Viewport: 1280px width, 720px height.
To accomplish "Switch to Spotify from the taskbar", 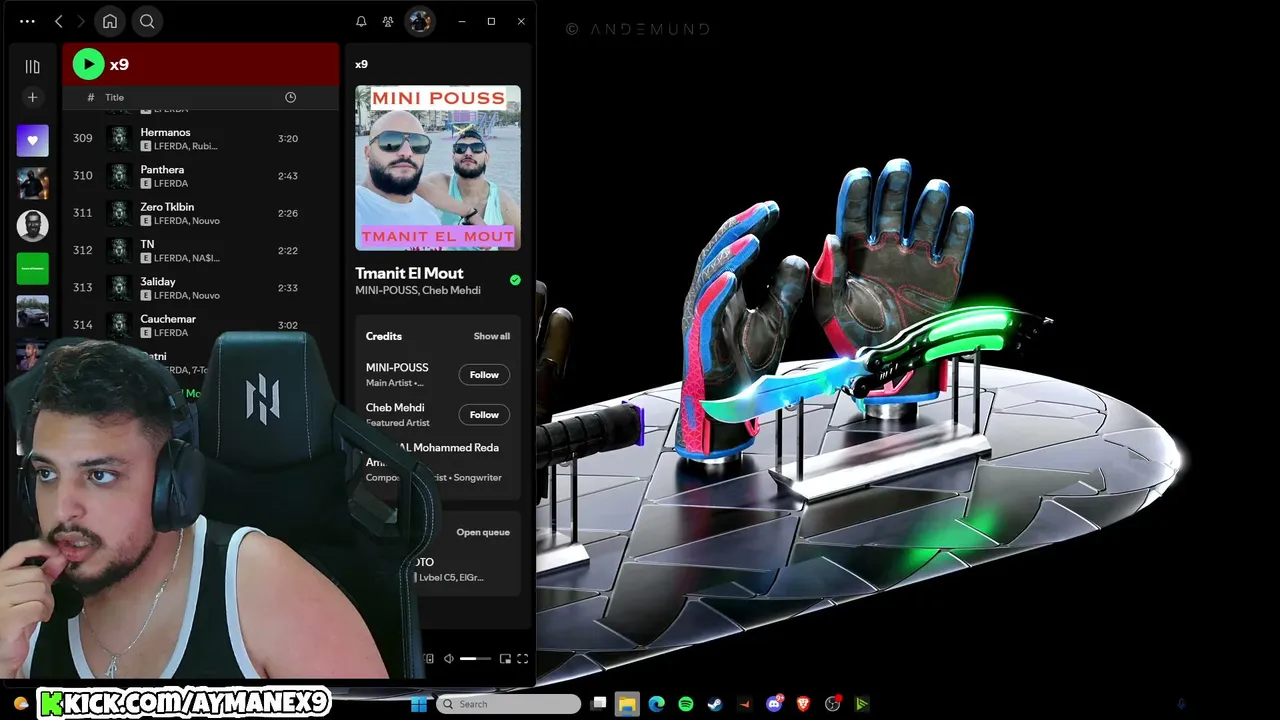I will pyautogui.click(x=686, y=704).
